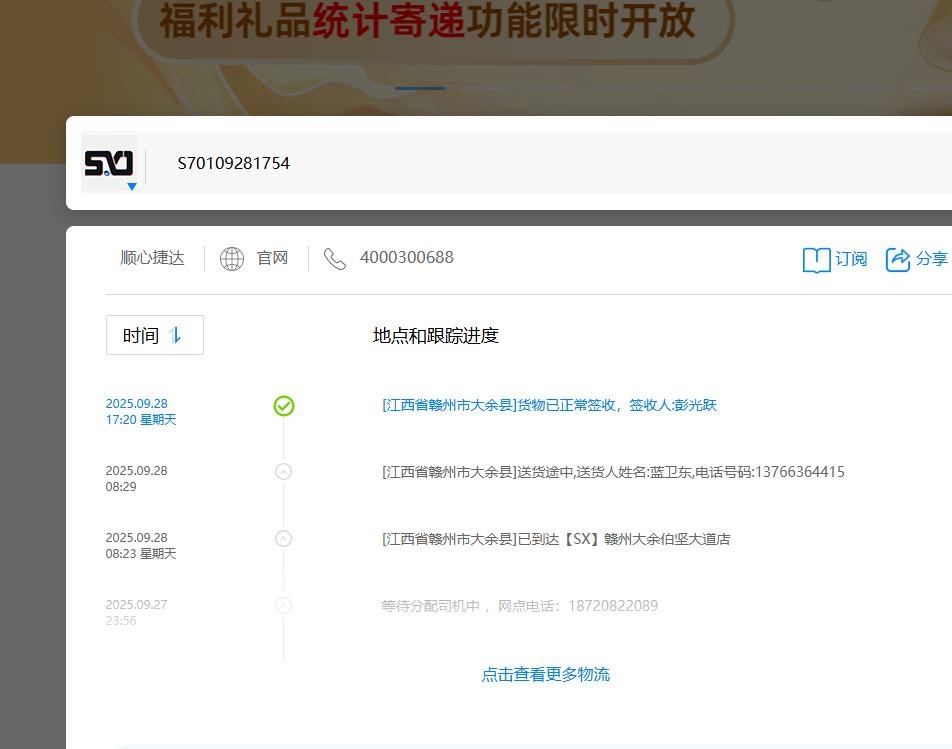Viewport: 952px width, 749px height.
Task: Toggle the 时间 sort order button
Action: [x=155, y=335]
